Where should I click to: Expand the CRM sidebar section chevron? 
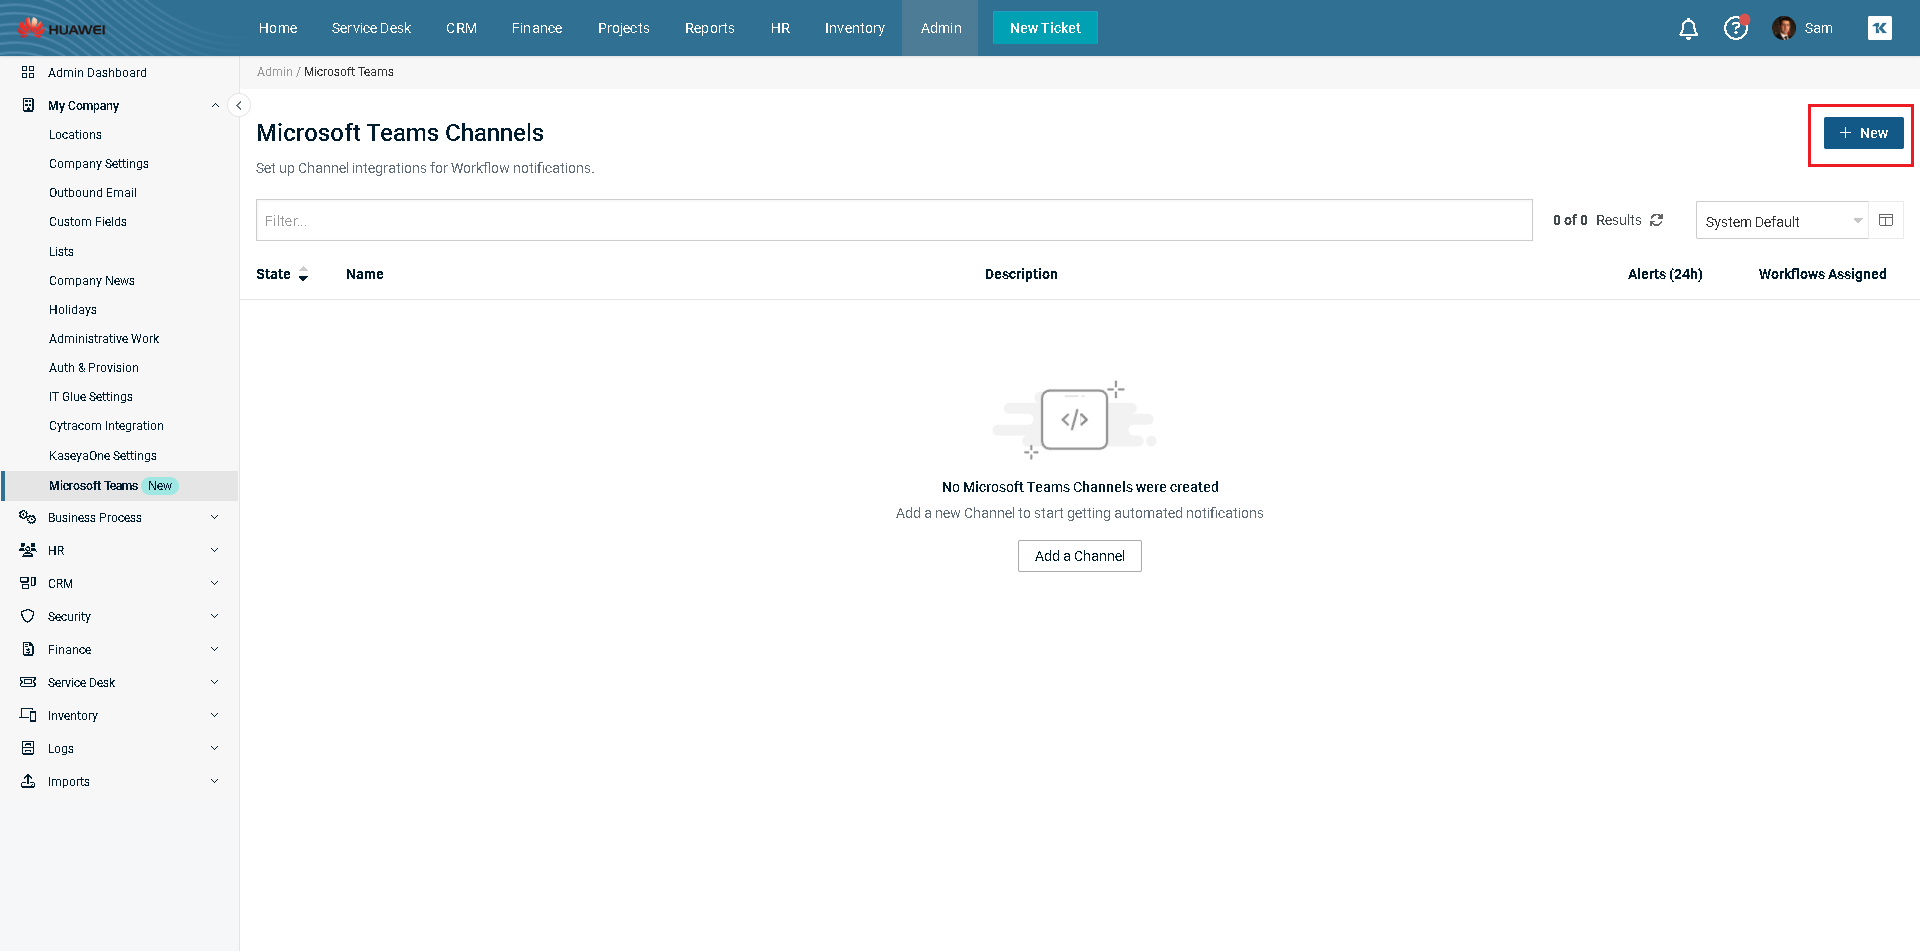click(215, 583)
